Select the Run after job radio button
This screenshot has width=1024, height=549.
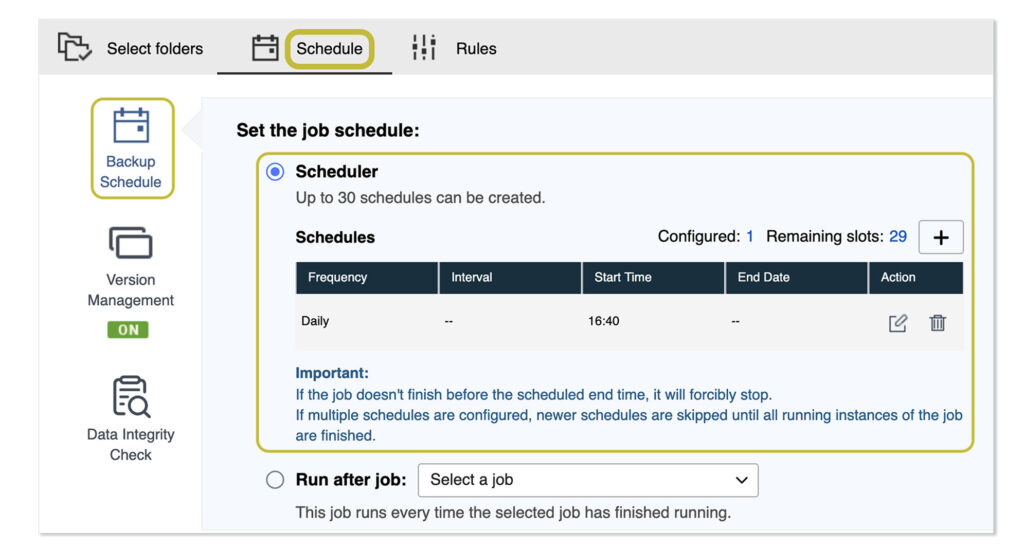tap(275, 480)
